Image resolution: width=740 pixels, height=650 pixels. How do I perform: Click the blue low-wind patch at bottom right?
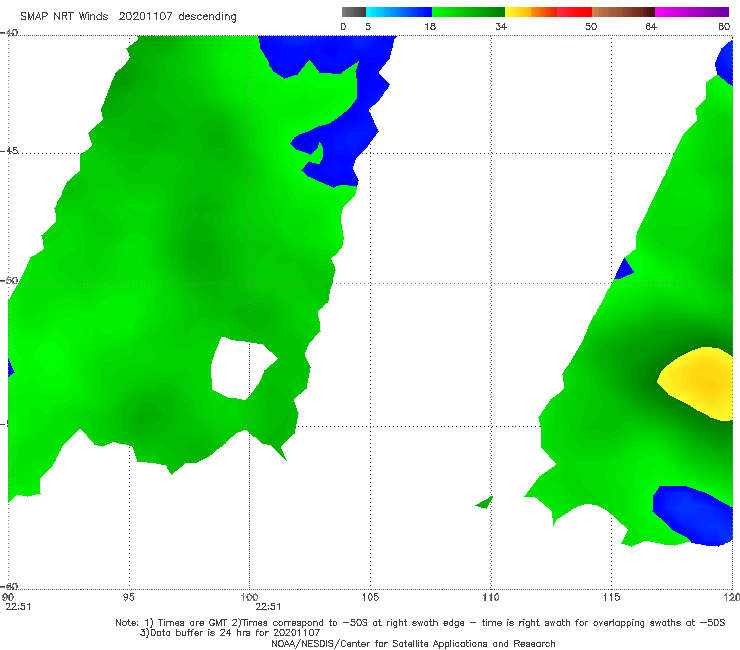[691, 515]
